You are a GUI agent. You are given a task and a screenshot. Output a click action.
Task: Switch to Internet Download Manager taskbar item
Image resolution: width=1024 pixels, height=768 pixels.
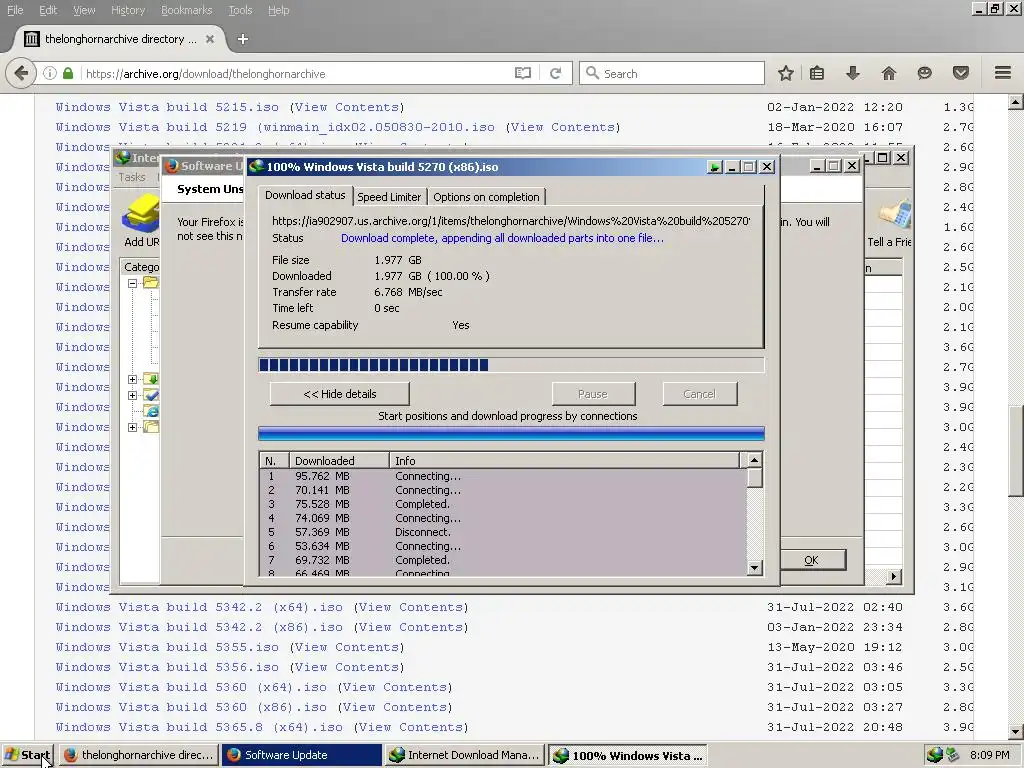464,755
